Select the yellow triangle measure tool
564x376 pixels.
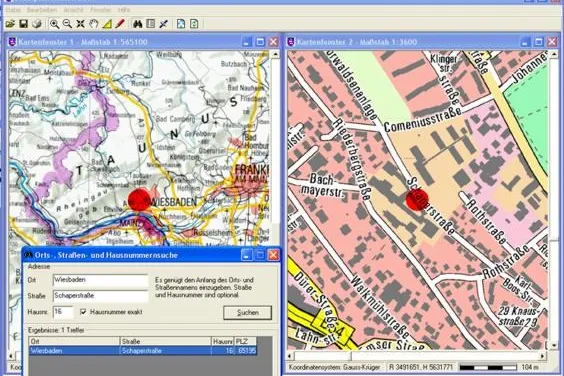coord(107,24)
